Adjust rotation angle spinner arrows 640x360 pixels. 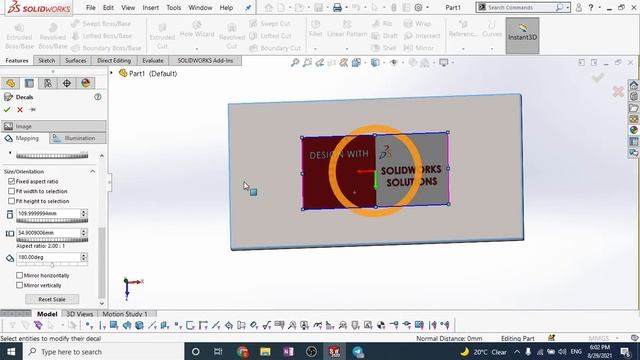click(x=84, y=257)
